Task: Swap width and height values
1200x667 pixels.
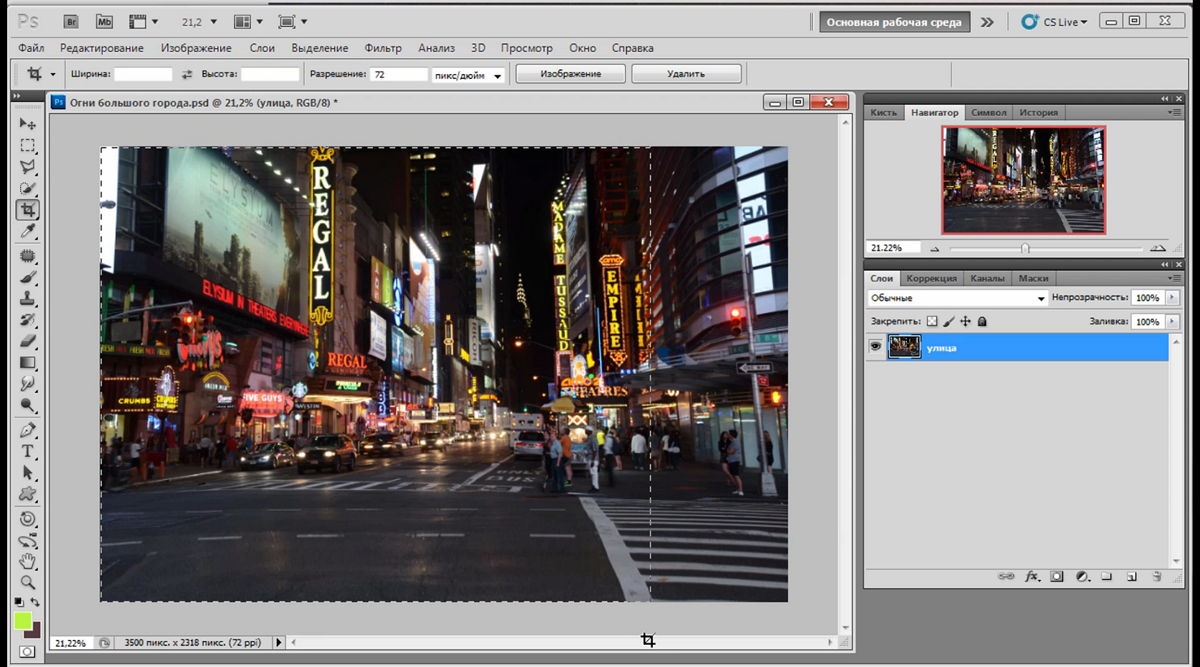Action: click(x=187, y=74)
